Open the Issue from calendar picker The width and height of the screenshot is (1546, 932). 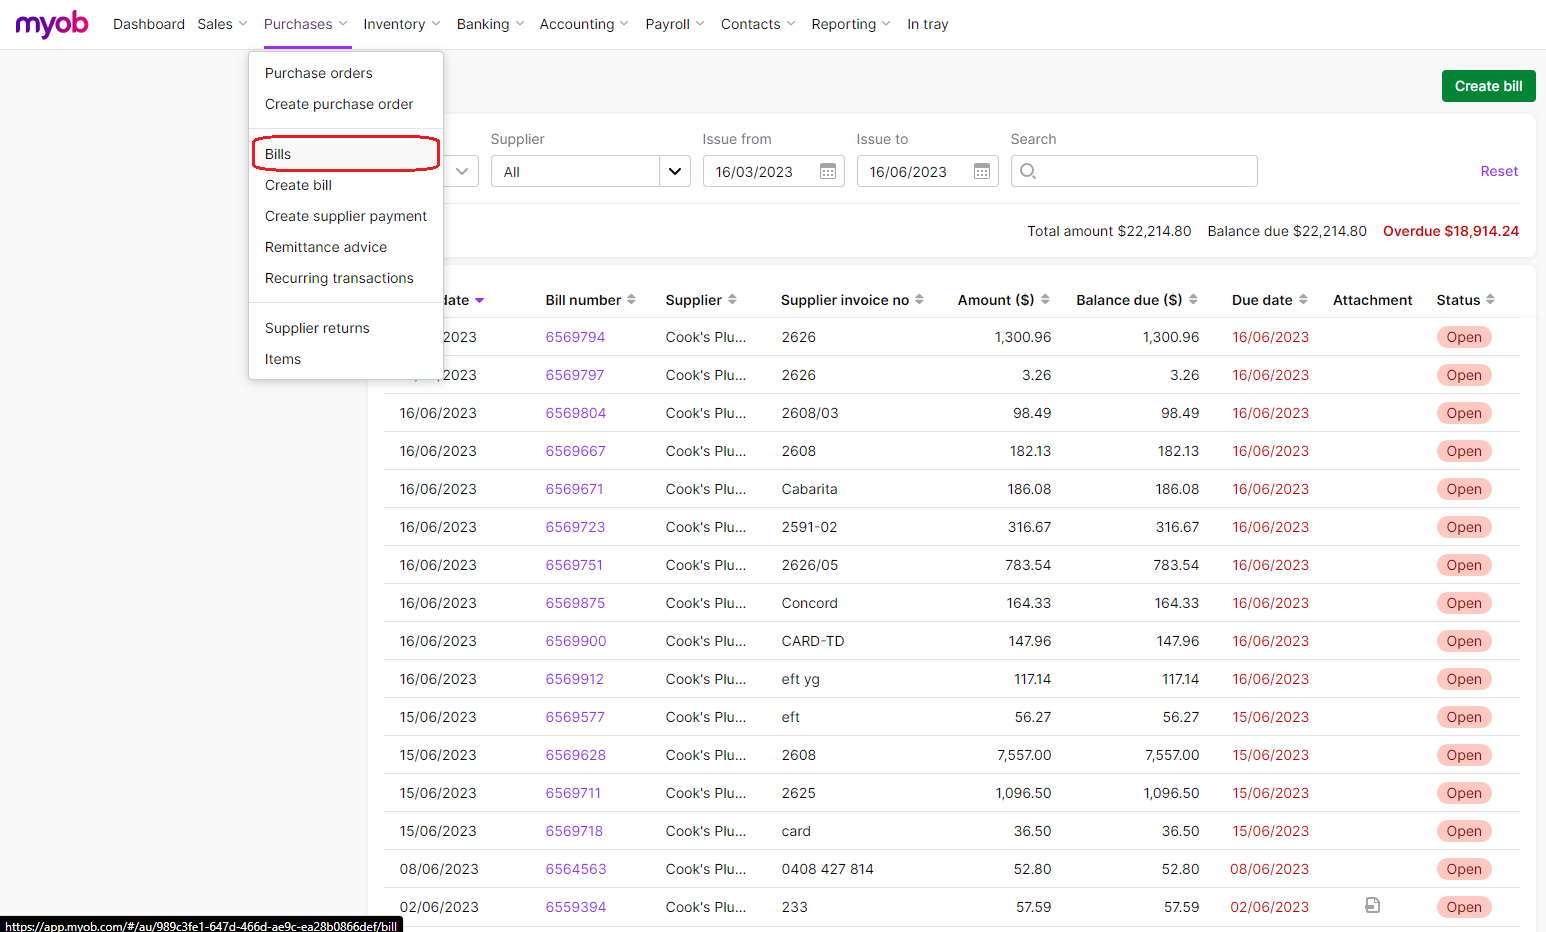(828, 172)
